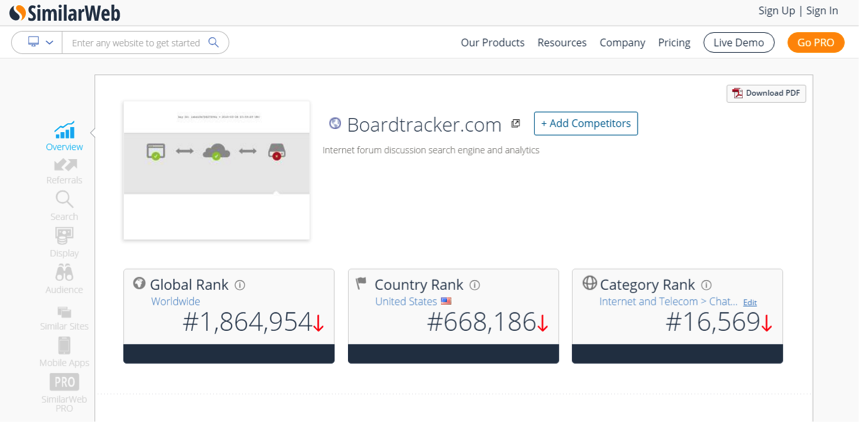Click the Live Demo button
The width and height of the screenshot is (859, 422).
pos(738,43)
